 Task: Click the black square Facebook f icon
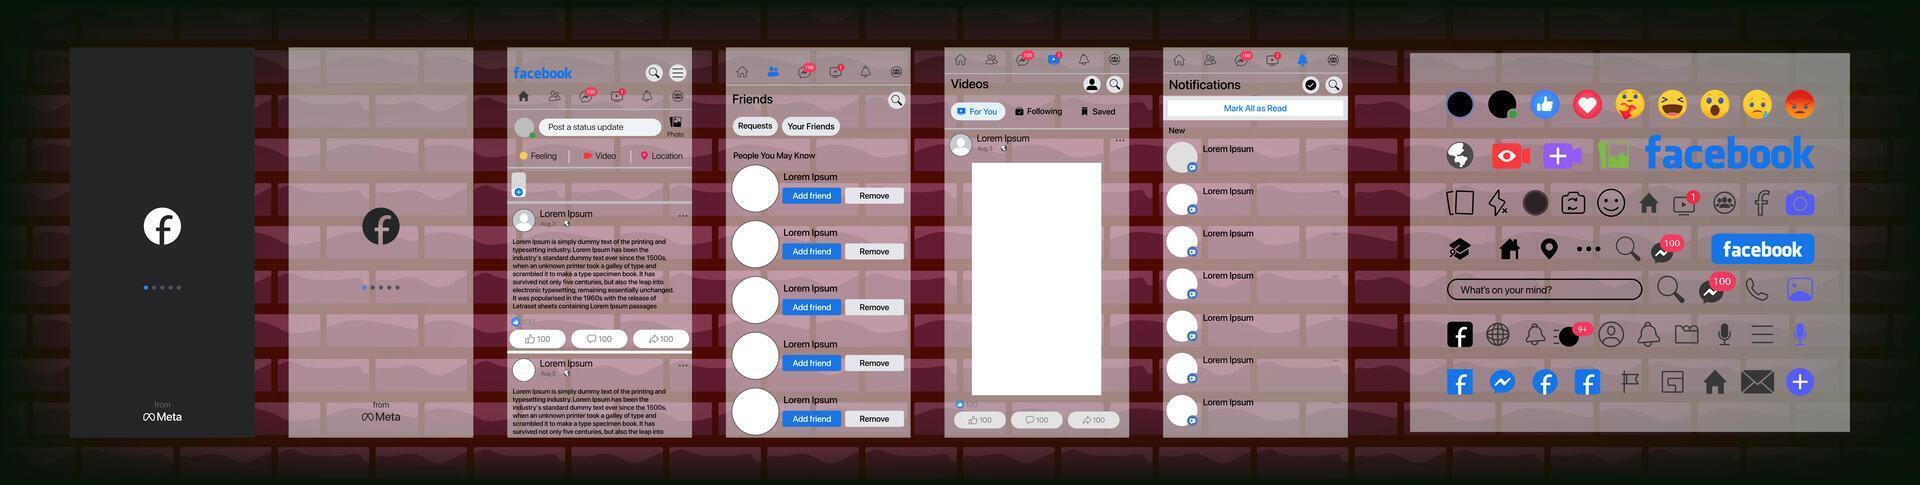click(1460, 335)
